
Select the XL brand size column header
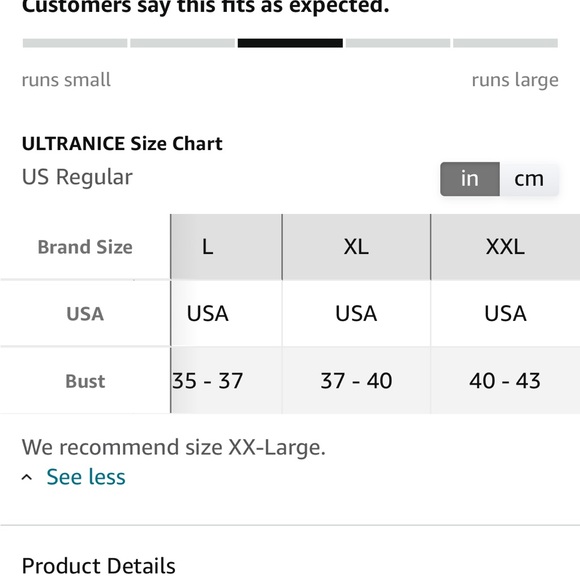(356, 247)
